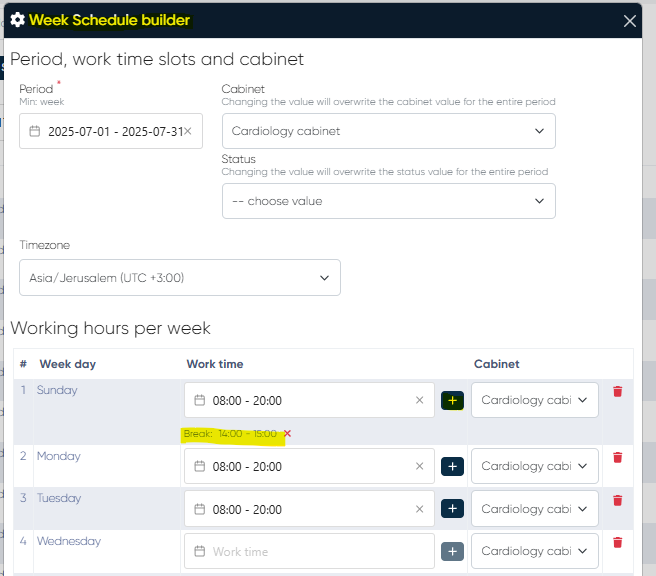Add a break to Monday work time
Image resolution: width=656 pixels, height=576 pixels.
[452, 467]
